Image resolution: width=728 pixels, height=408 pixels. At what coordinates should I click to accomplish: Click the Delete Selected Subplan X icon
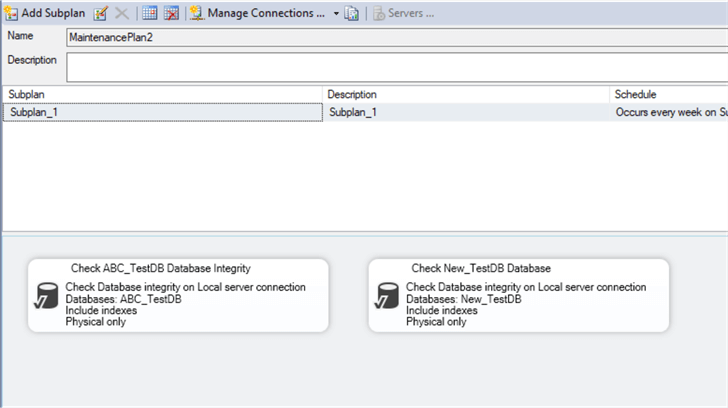click(121, 14)
